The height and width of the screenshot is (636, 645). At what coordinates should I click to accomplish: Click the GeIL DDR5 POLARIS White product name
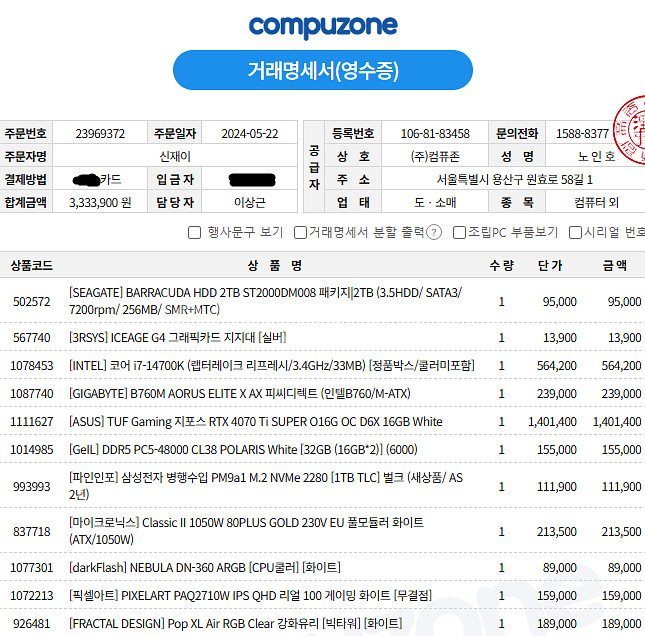243,450
